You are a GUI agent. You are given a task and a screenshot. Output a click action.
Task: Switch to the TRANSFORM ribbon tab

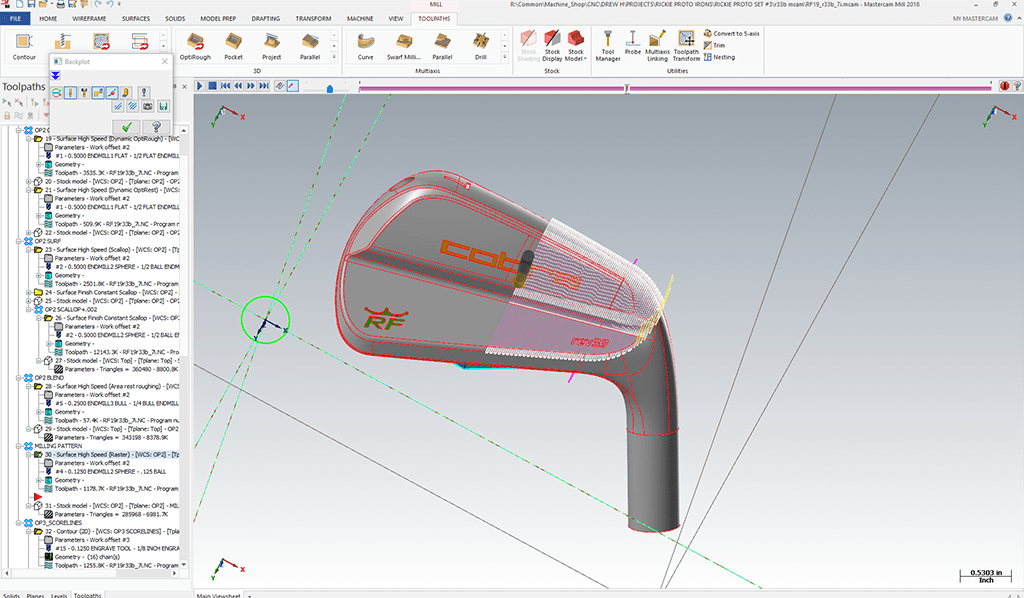313,18
